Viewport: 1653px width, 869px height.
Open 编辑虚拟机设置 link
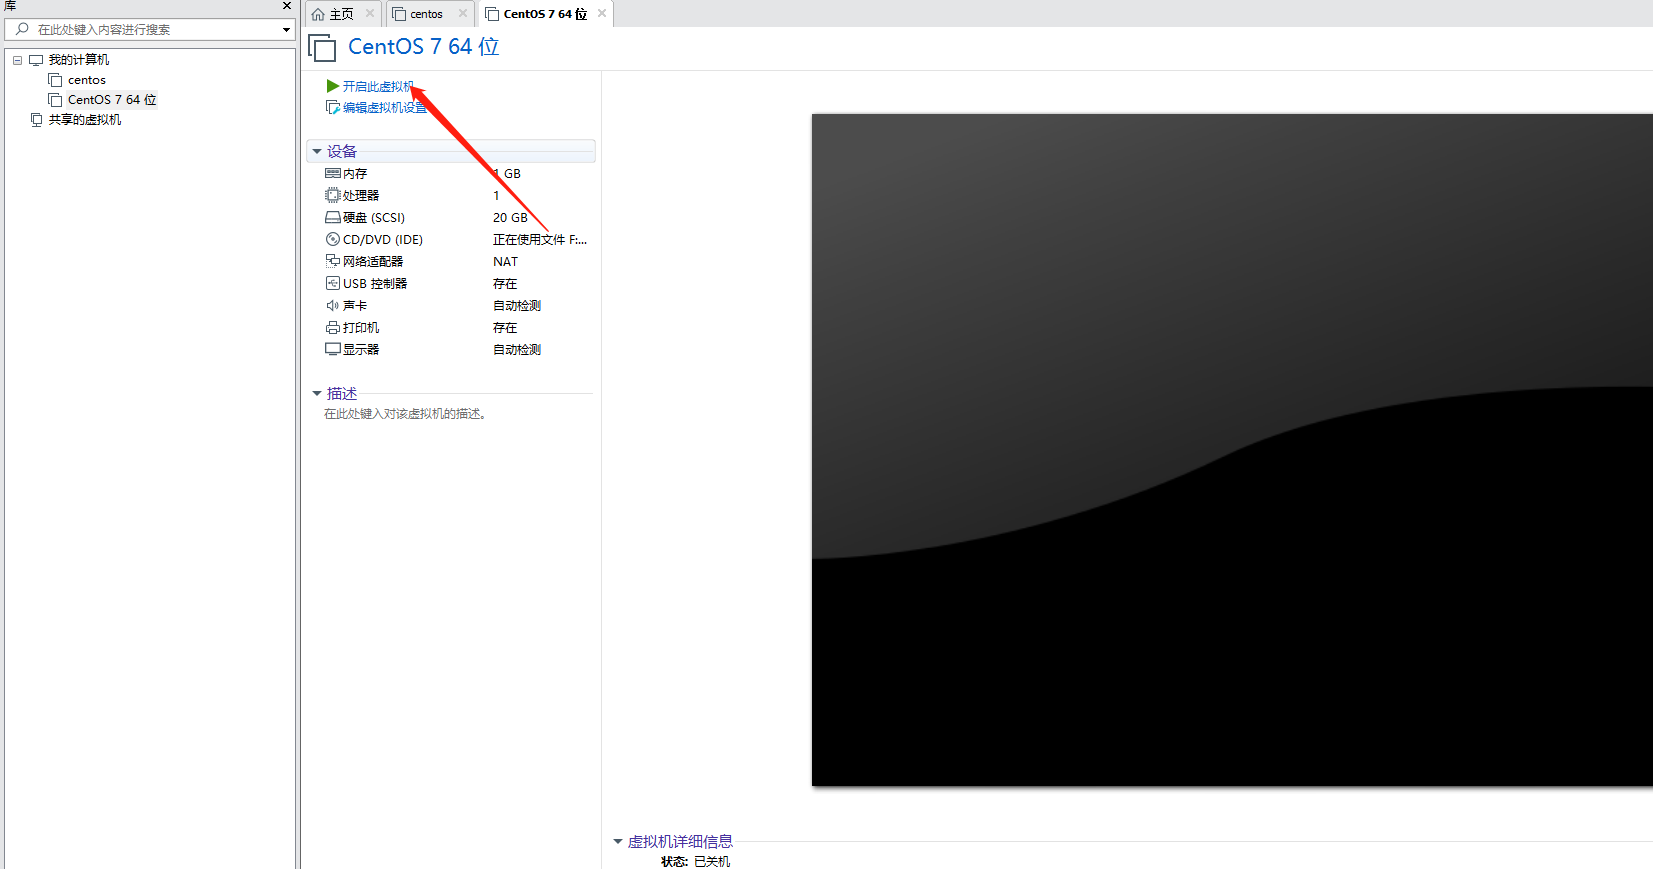(384, 107)
